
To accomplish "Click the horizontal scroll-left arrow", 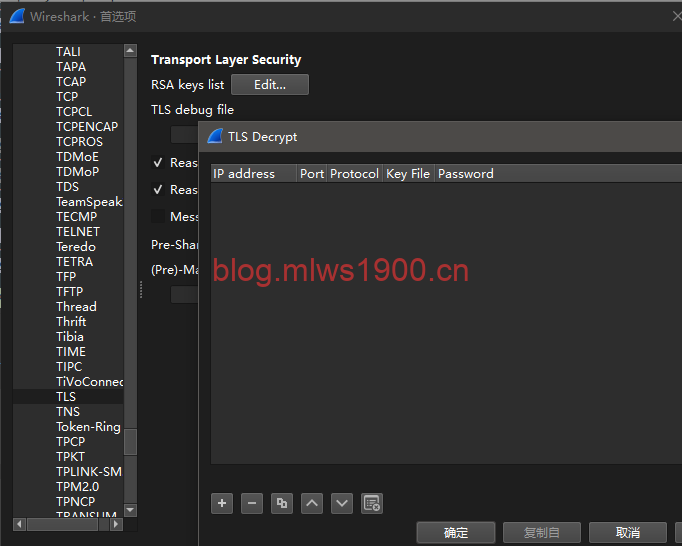I will pyautogui.click(x=19, y=524).
